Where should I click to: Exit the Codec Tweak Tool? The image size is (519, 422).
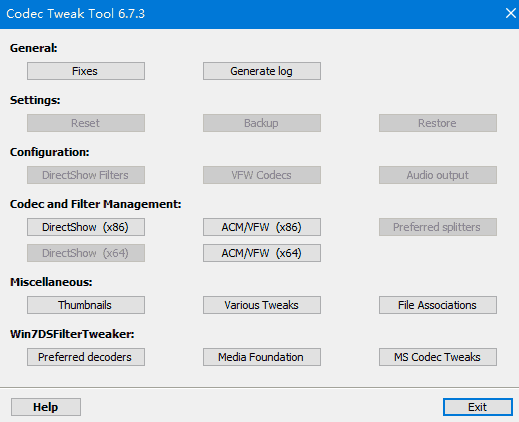[478, 407]
